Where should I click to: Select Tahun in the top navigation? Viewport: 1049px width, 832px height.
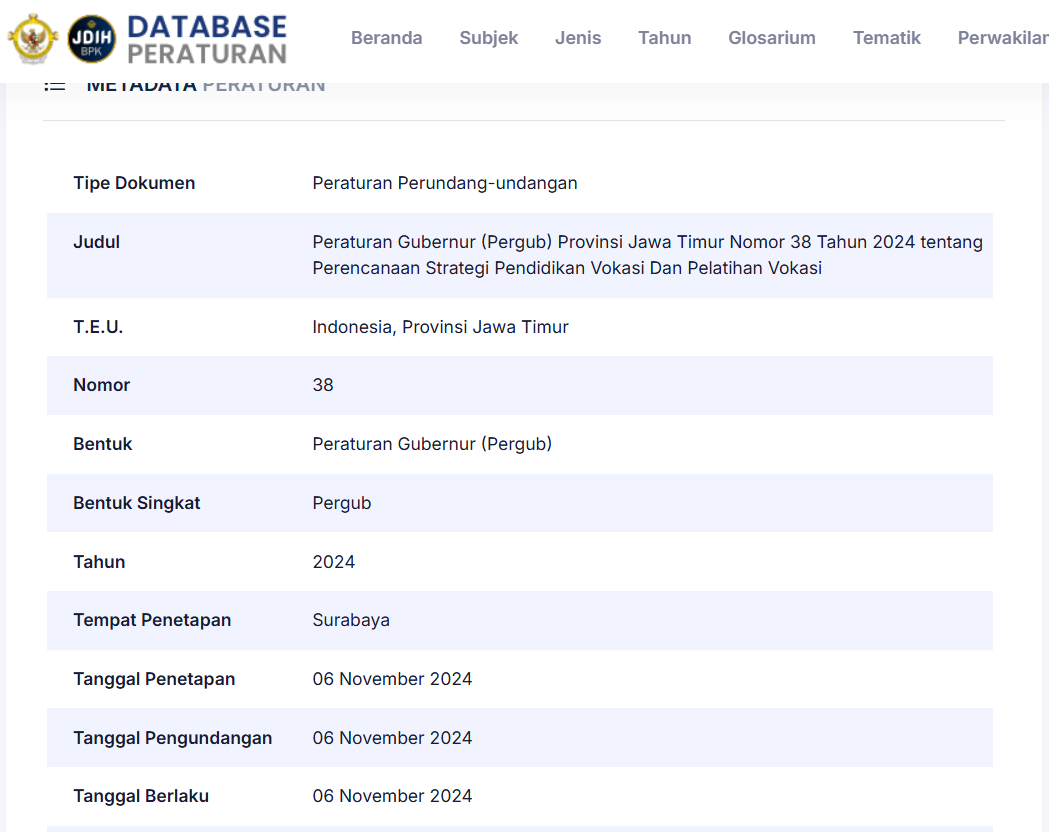pos(664,38)
